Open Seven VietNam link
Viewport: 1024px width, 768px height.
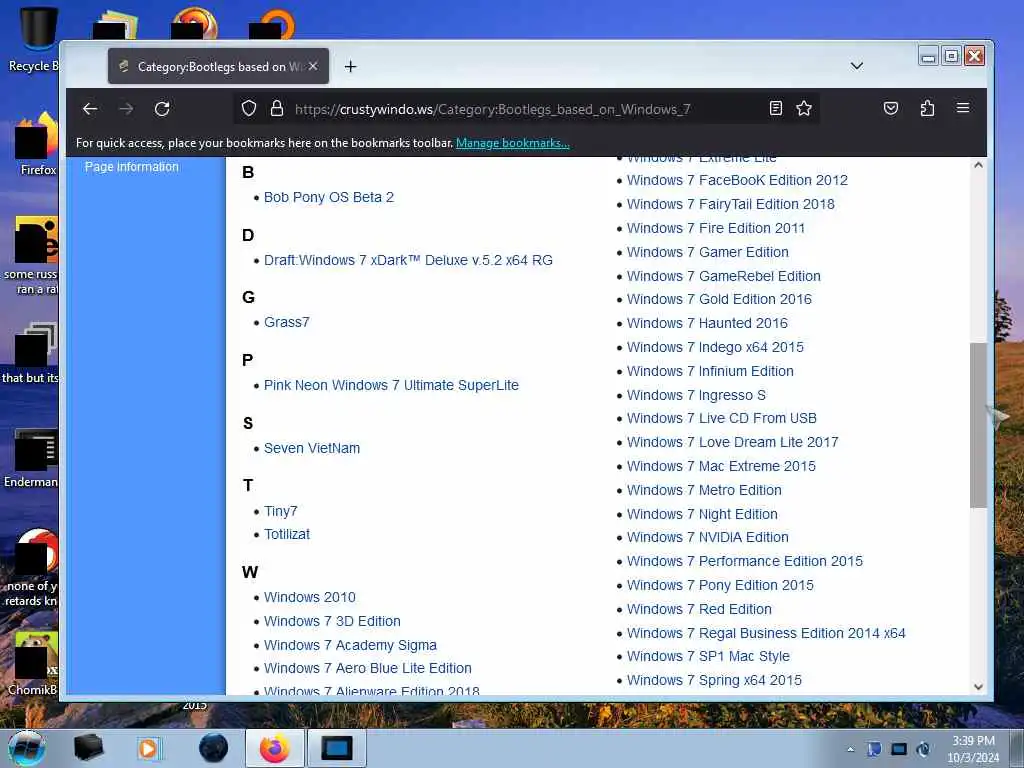[x=312, y=448]
